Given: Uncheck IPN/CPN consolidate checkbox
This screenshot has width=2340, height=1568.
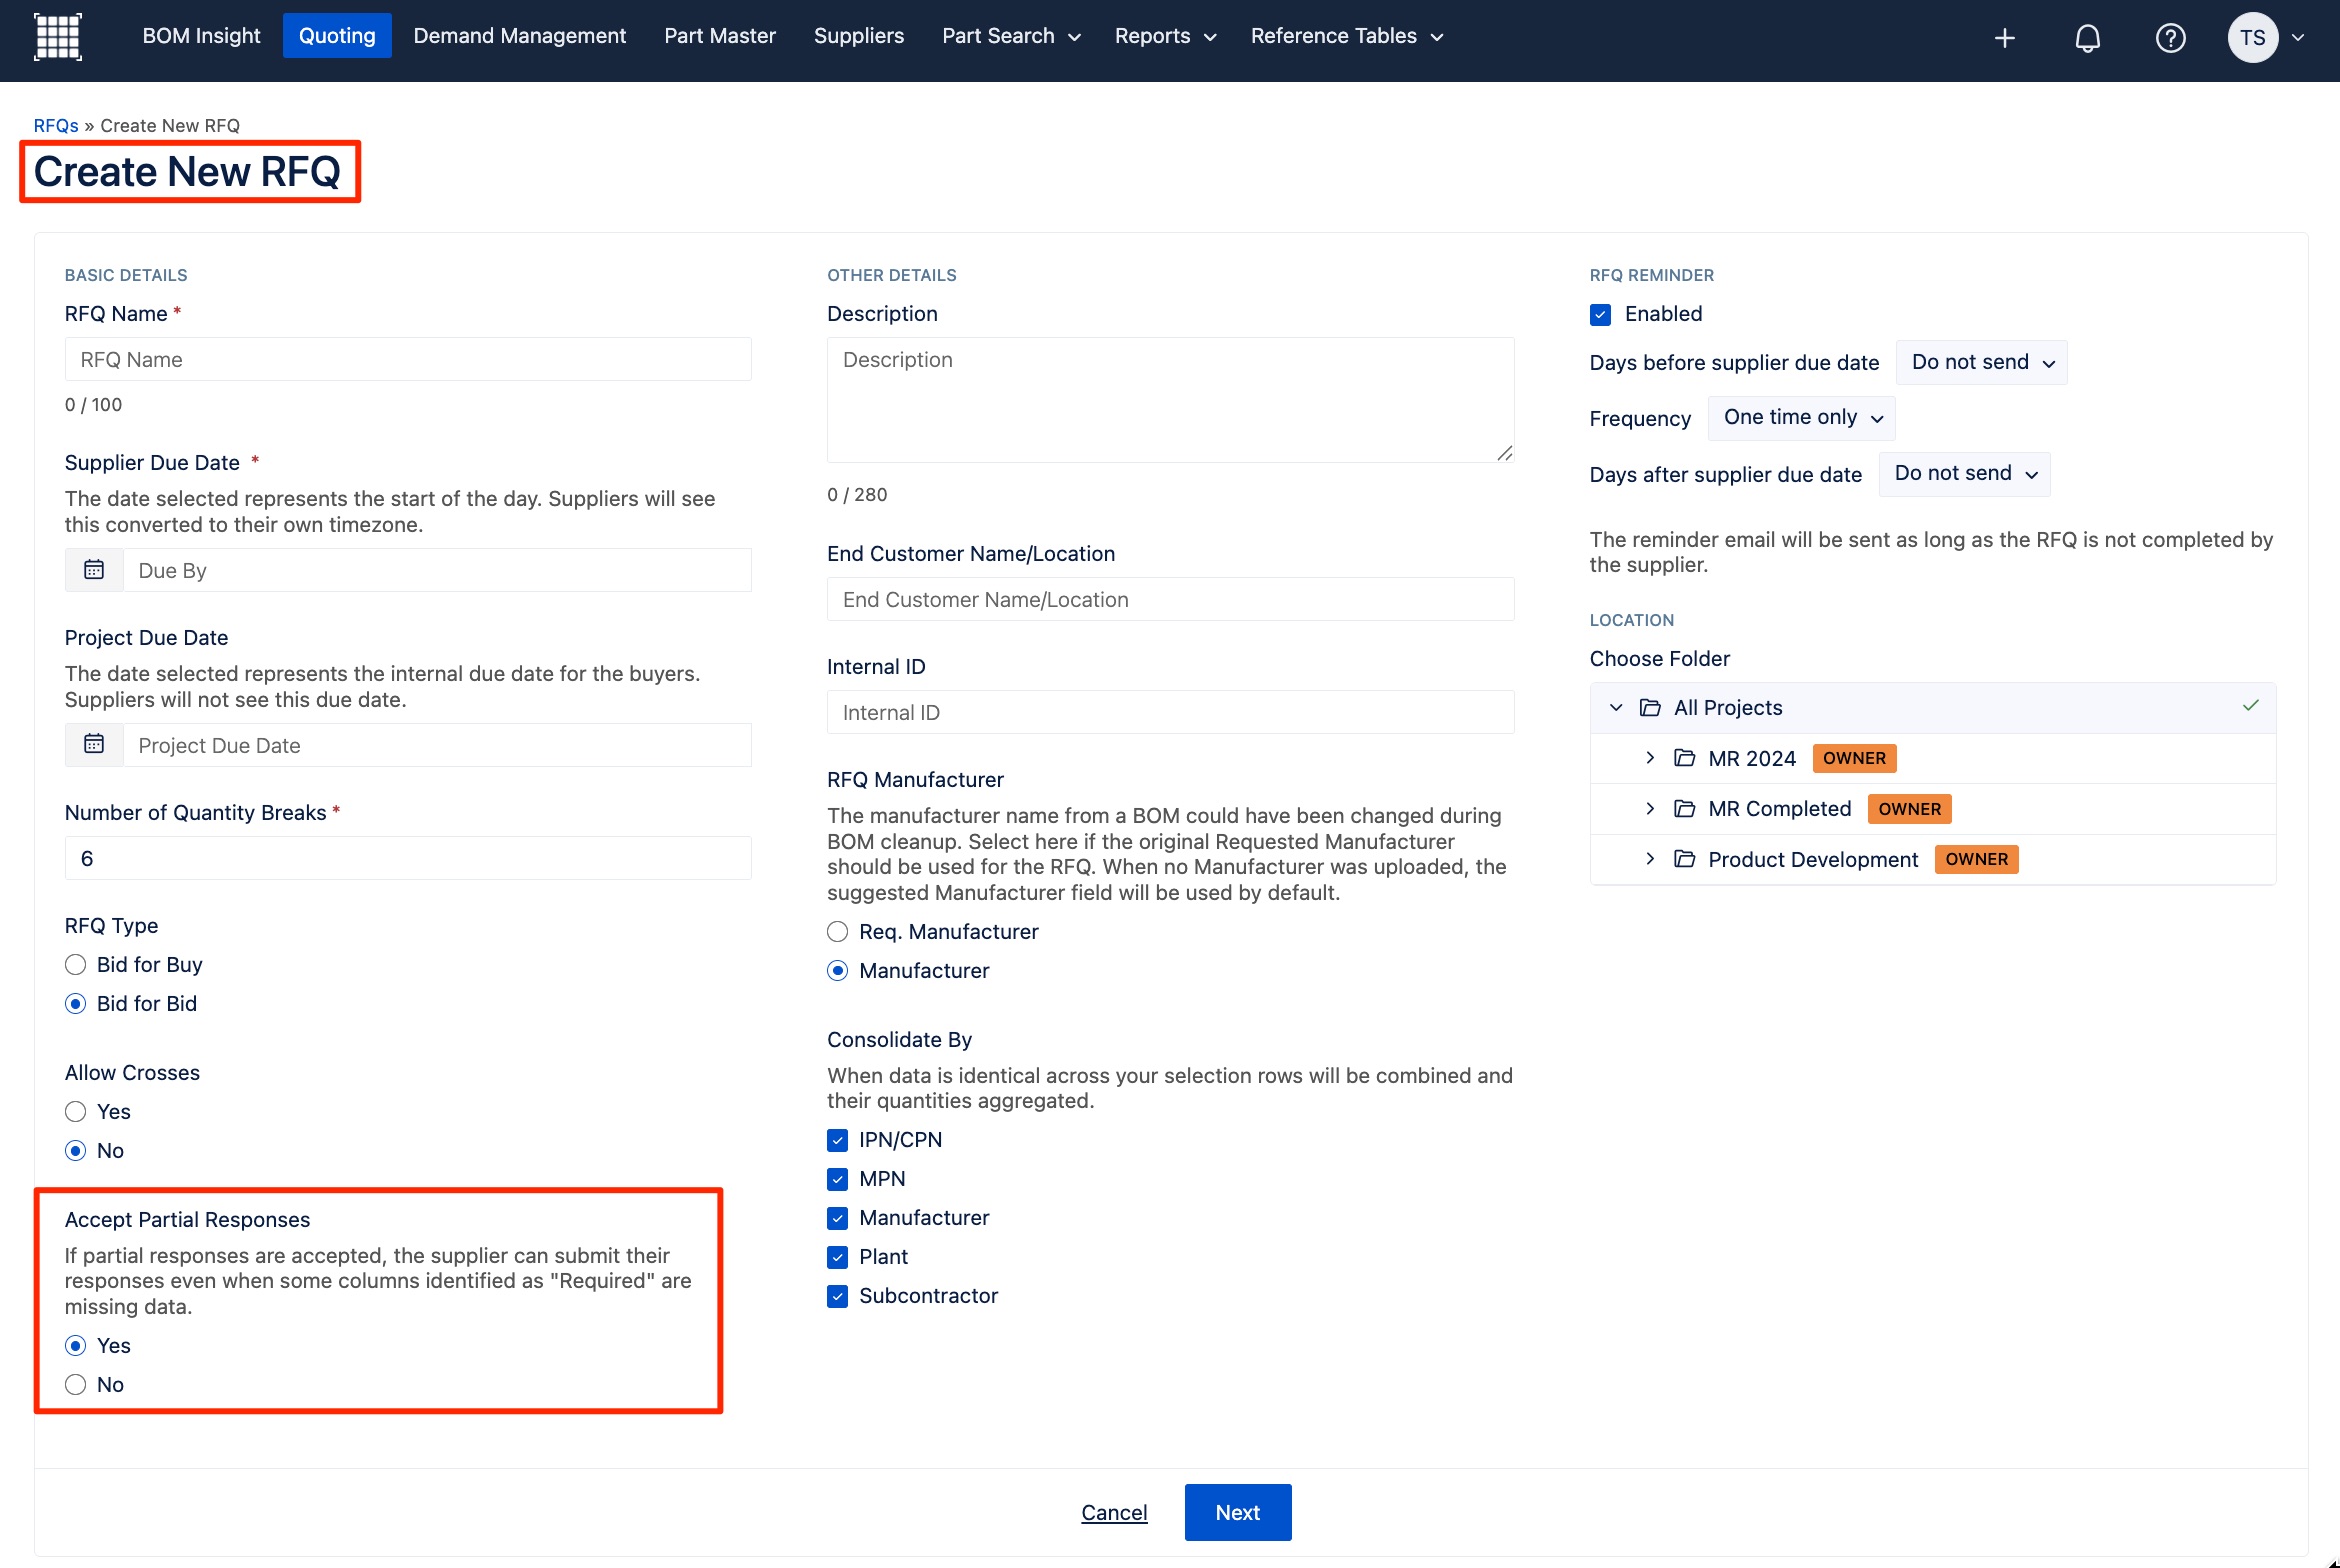Looking at the screenshot, I should [x=837, y=1140].
